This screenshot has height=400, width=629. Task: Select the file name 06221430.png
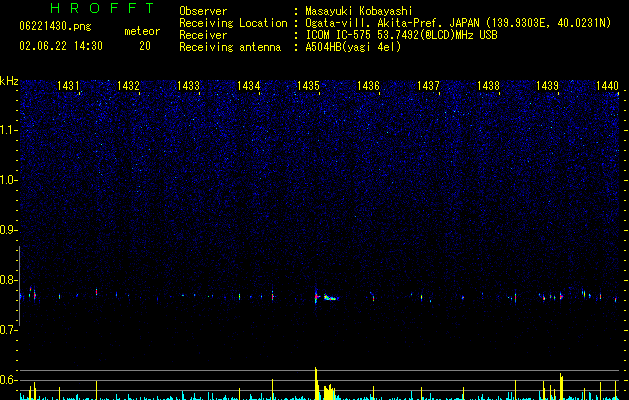(x=55, y=26)
